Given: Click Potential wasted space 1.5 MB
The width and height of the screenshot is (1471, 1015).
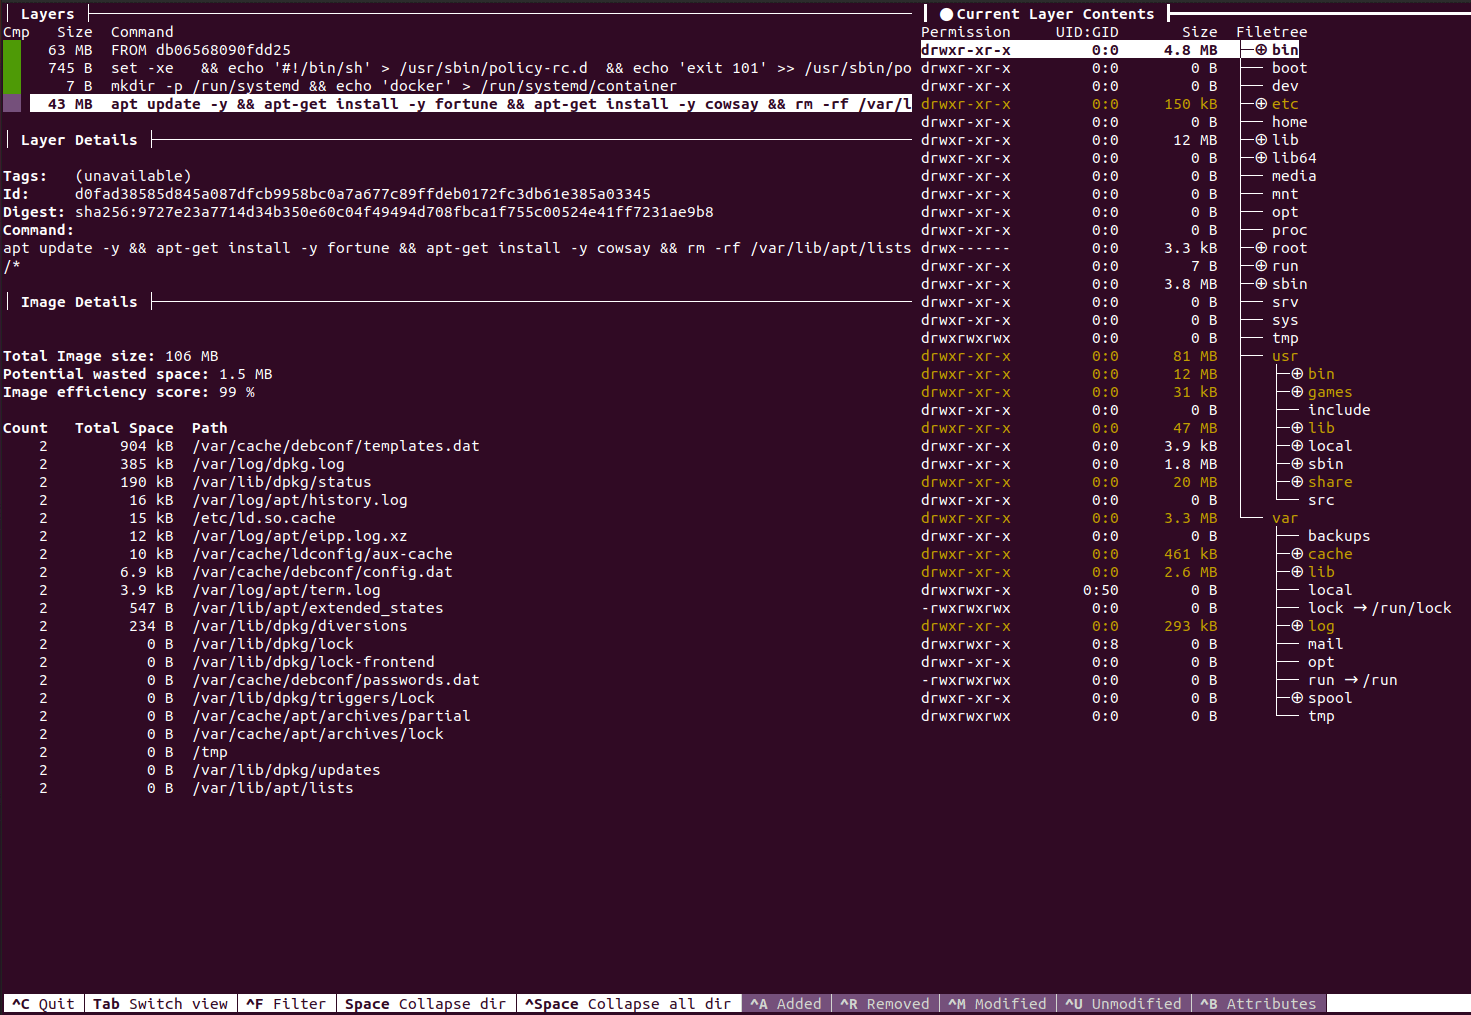Looking at the screenshot, I should 138,374.
